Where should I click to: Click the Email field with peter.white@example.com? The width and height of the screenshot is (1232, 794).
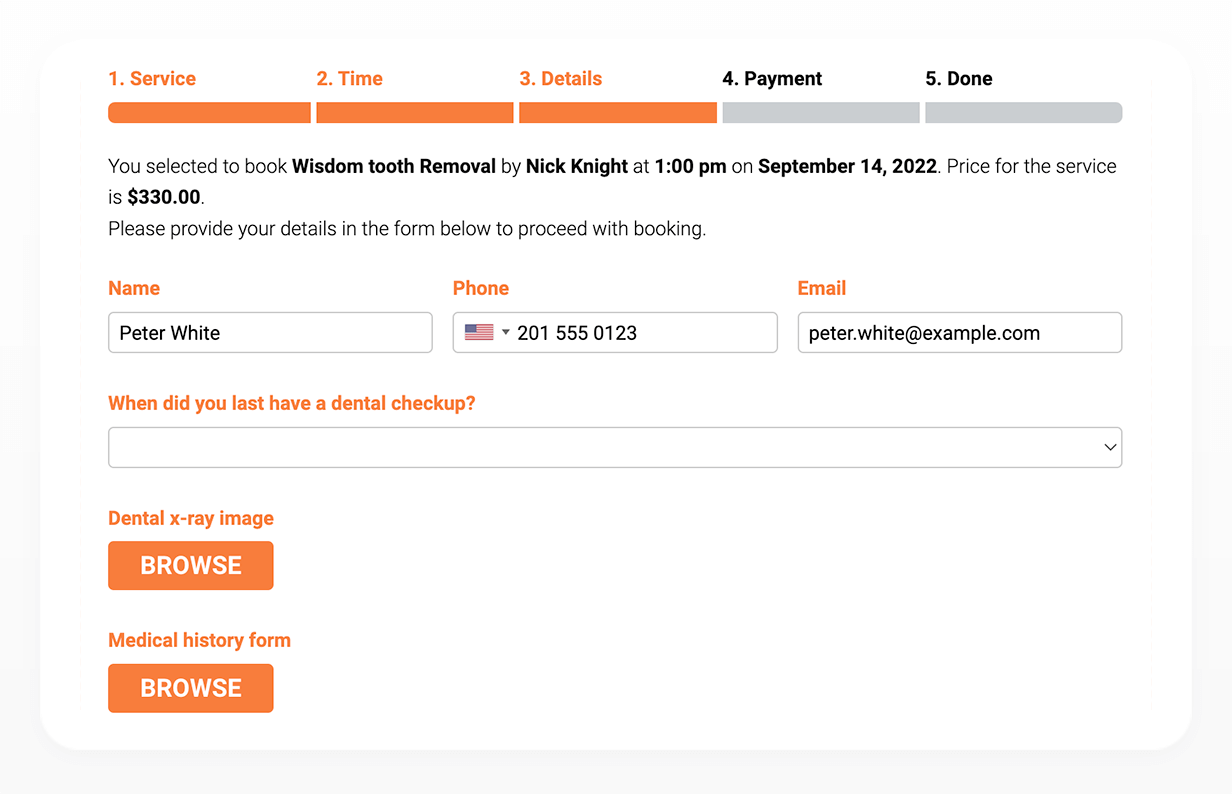click(960, 333)
